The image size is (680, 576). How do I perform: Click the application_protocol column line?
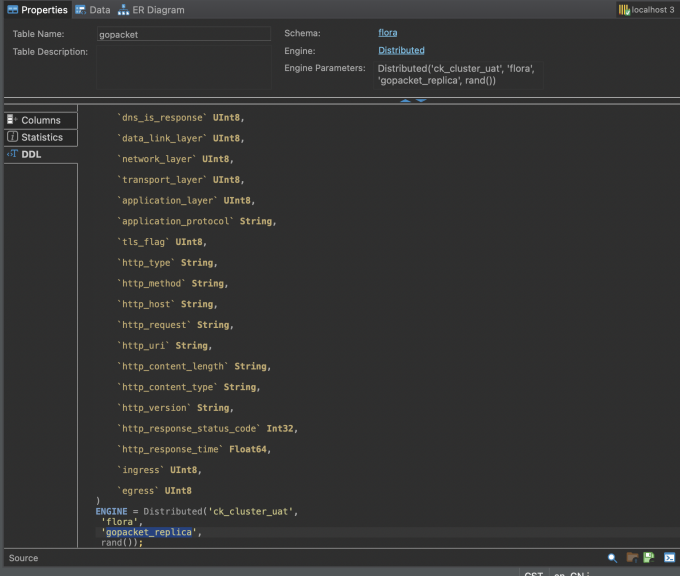[x=196, y=221]
